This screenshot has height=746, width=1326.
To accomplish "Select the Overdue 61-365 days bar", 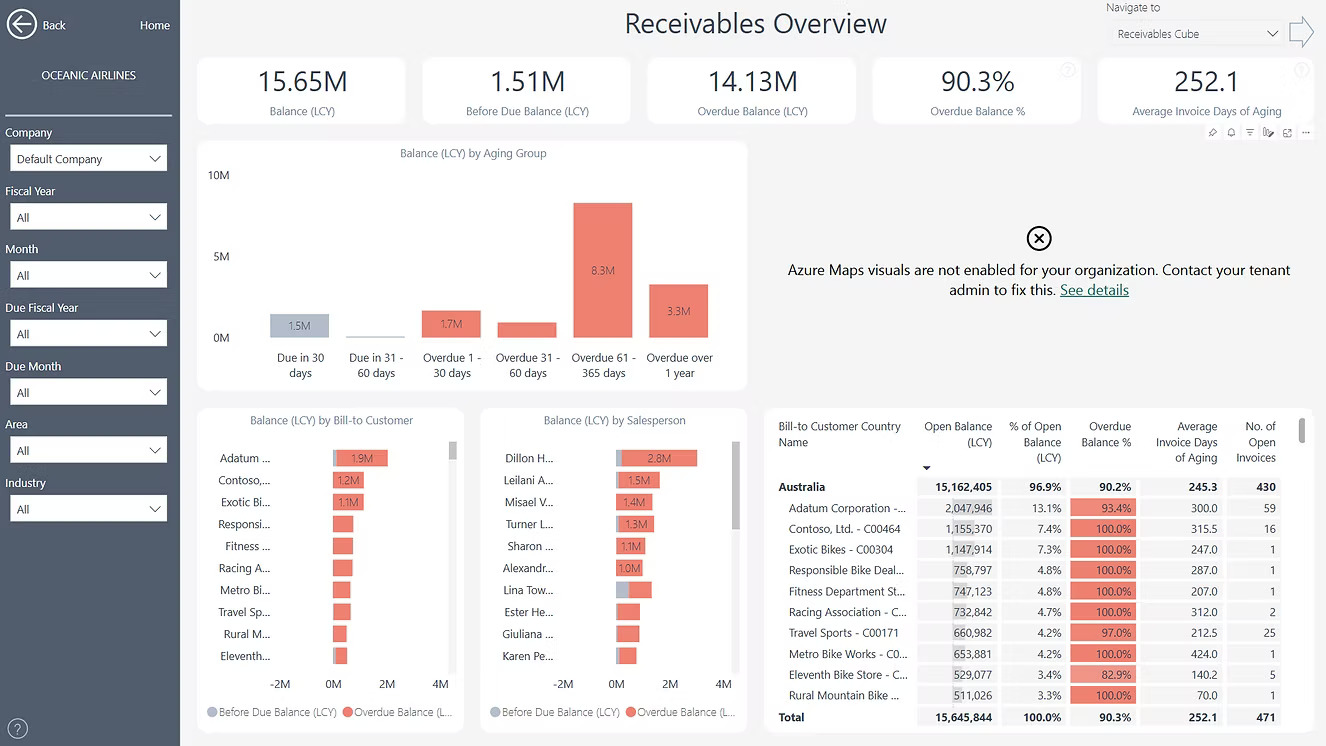I will coord(602,270).
